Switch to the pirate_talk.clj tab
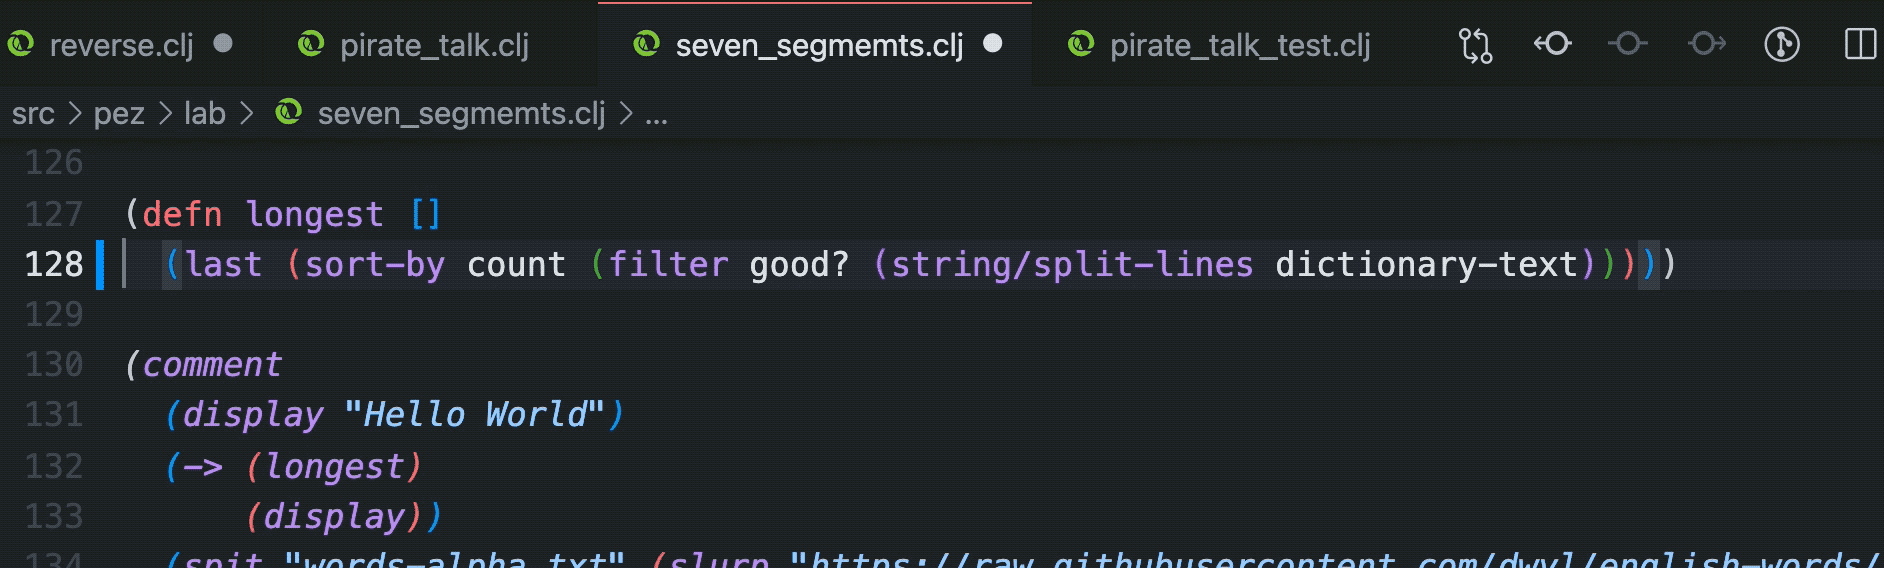The image size is (1884, 568). 434,45
